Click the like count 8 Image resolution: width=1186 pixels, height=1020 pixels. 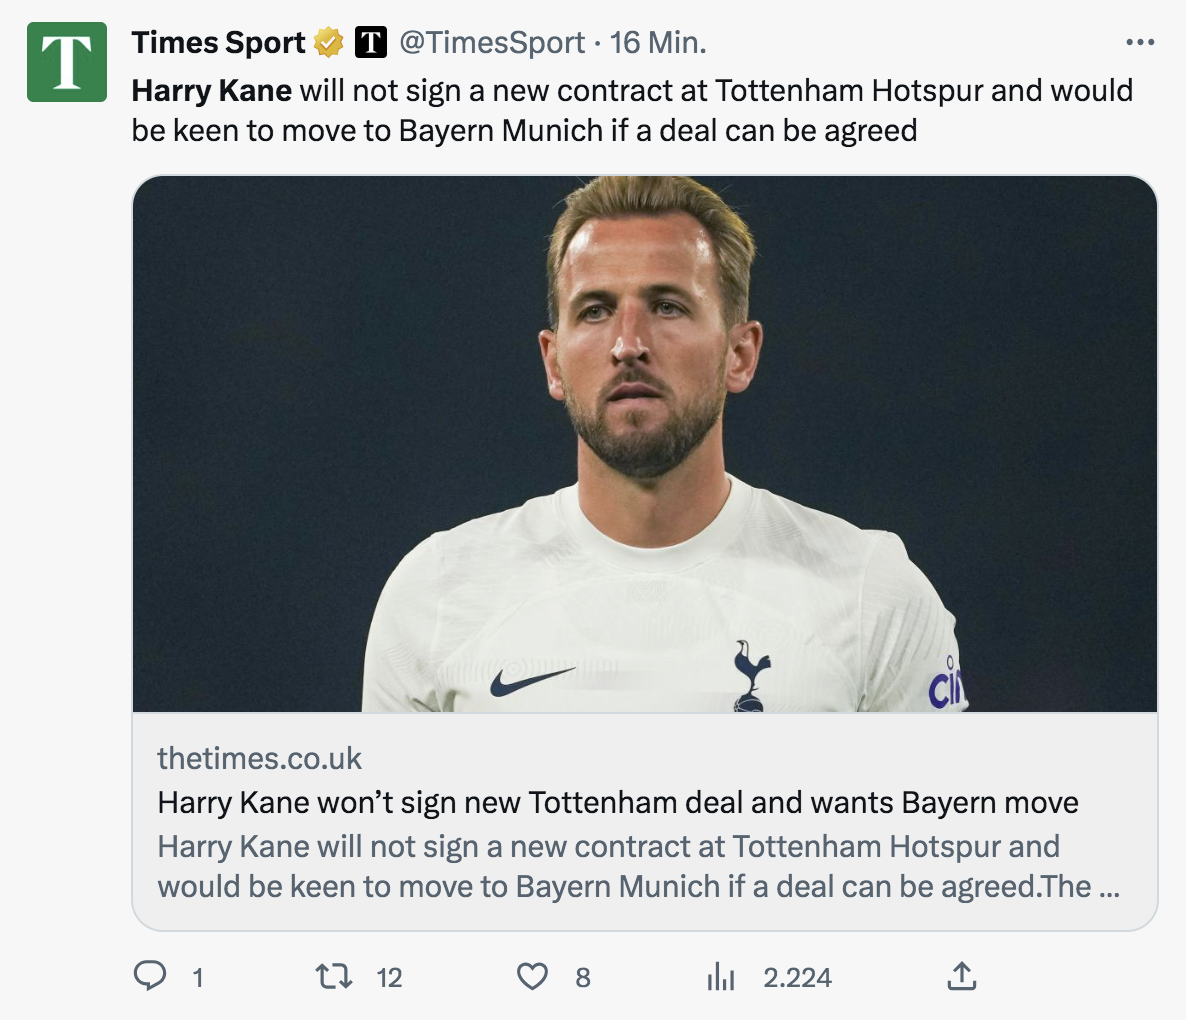pos(583,978)
